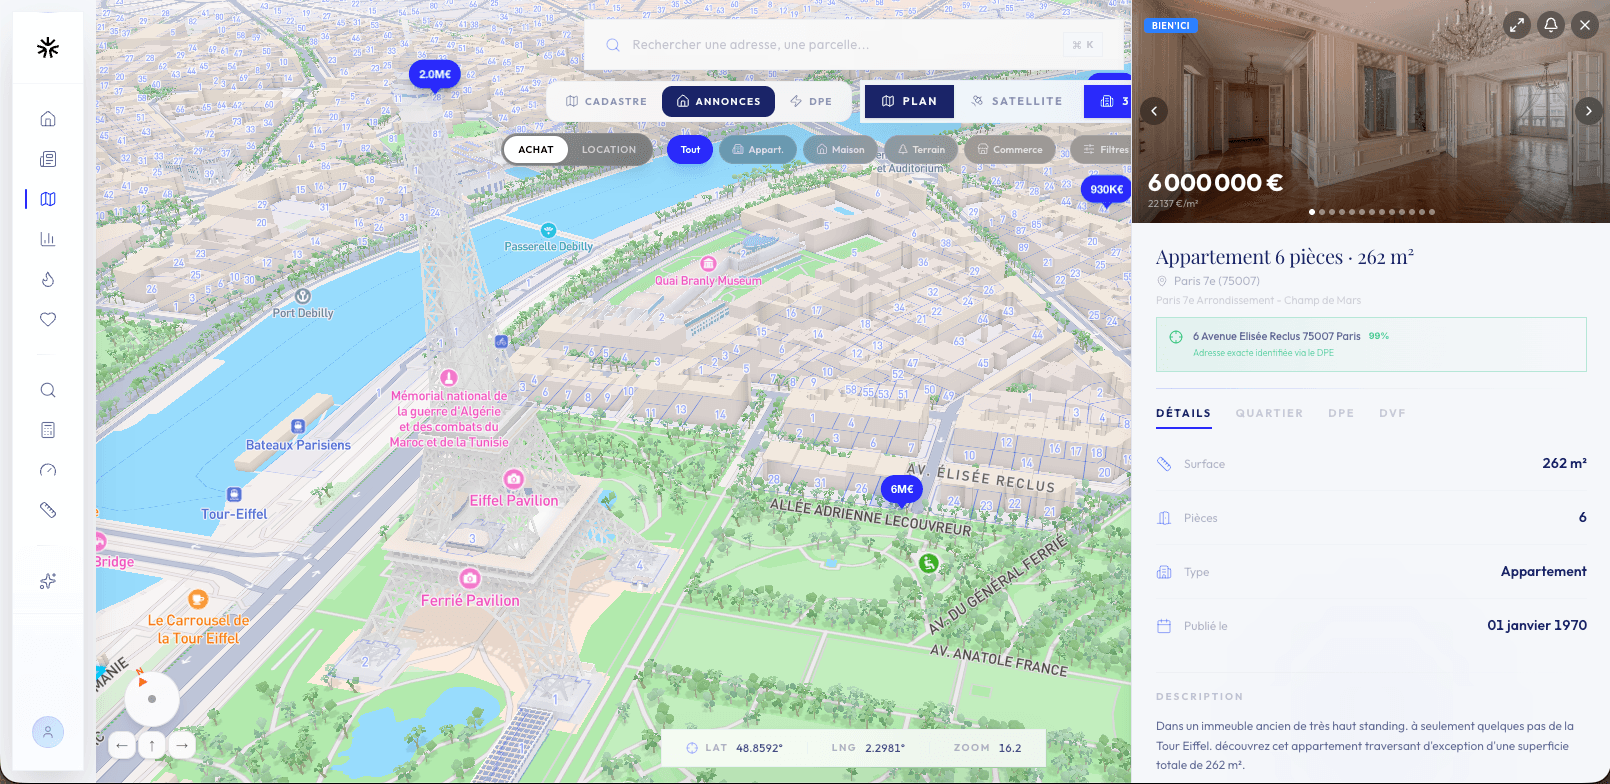Open the flame trending icon in sidebar
This screenshot has height=784, width=1610.
pyautogui.click(x=48, y=279)
